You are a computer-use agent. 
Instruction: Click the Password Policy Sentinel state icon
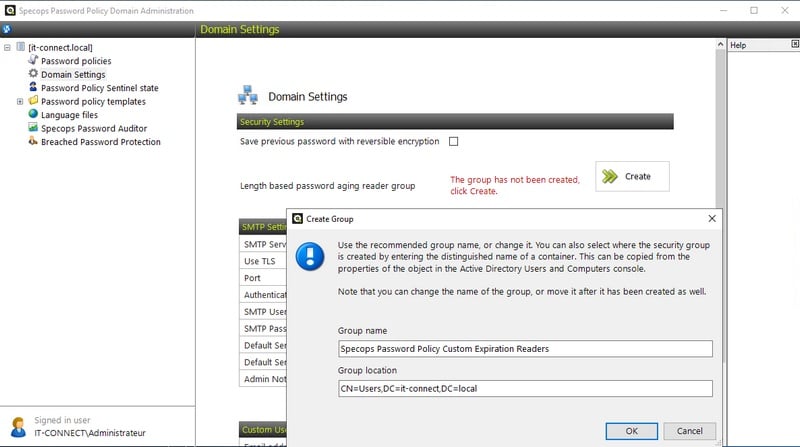[x=33, y=87]
